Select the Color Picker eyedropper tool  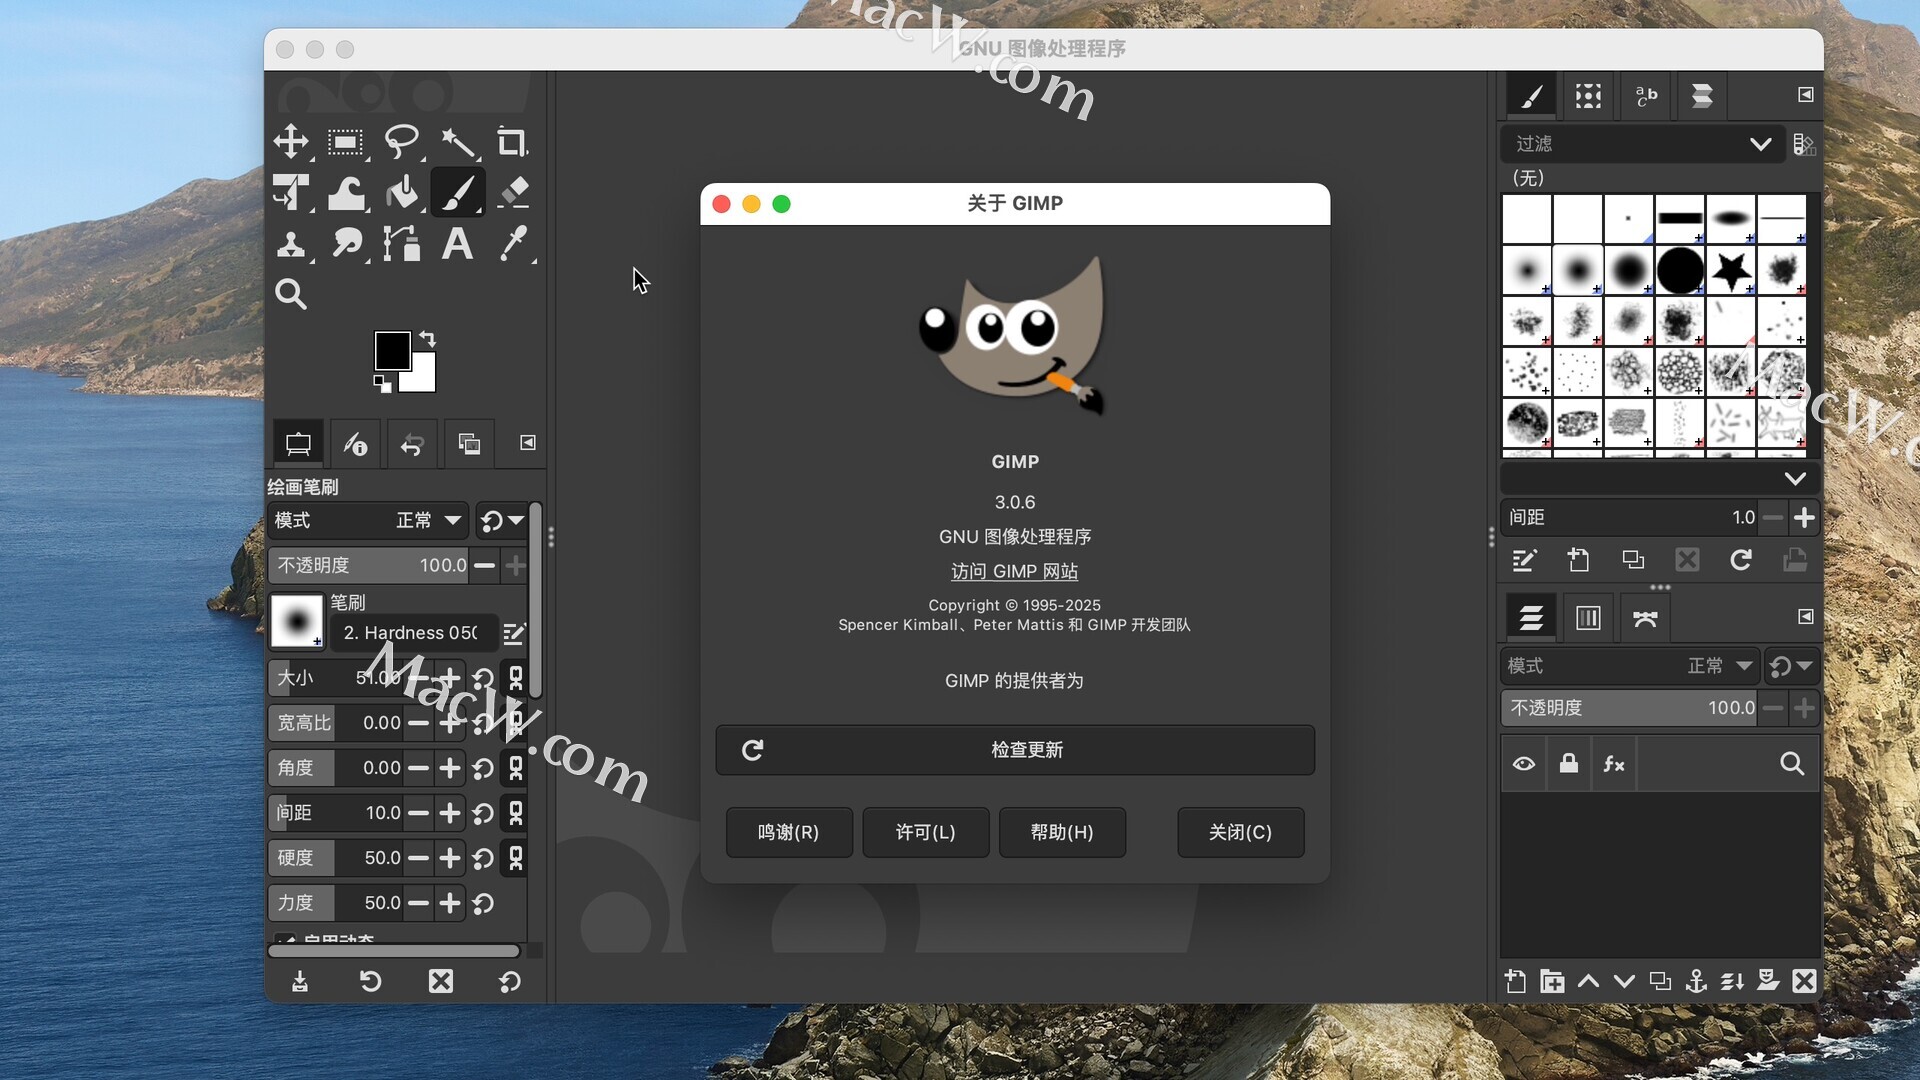(513, 243)
